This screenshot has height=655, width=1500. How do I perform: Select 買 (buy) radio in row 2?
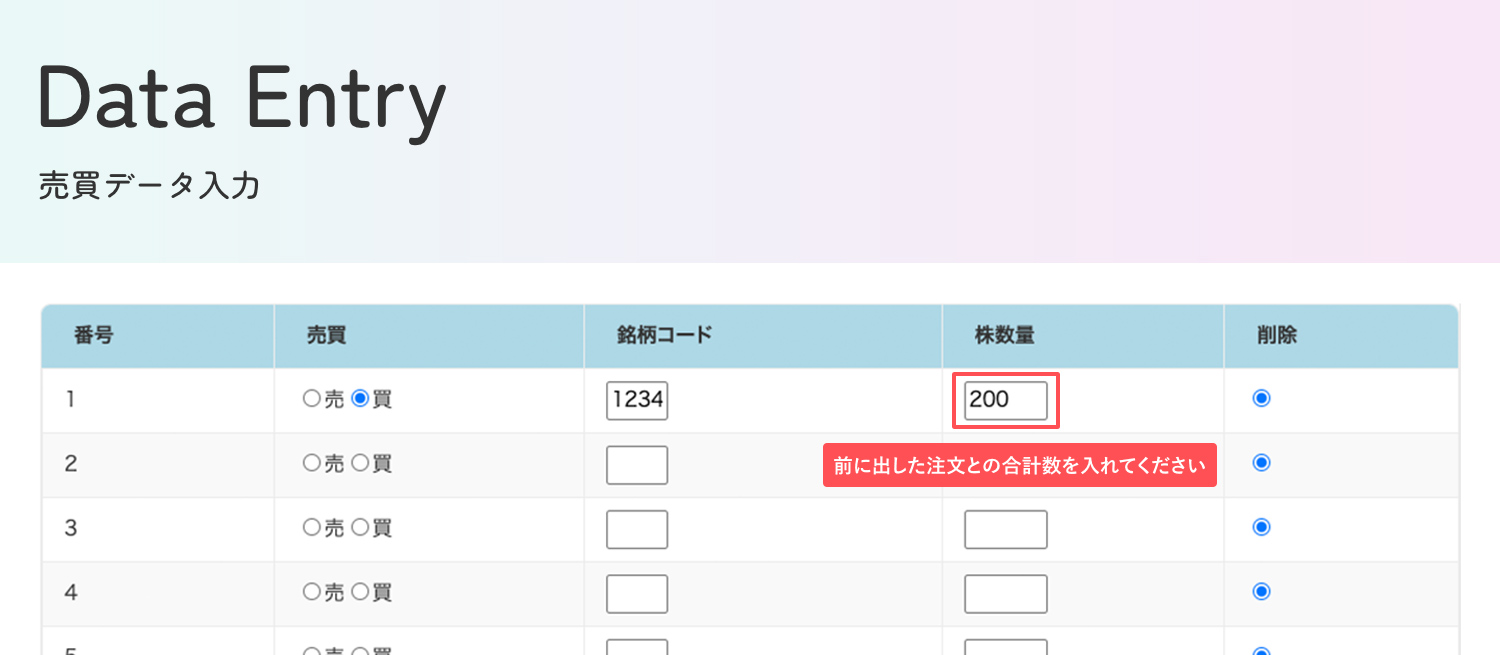[x=361, y=463]
